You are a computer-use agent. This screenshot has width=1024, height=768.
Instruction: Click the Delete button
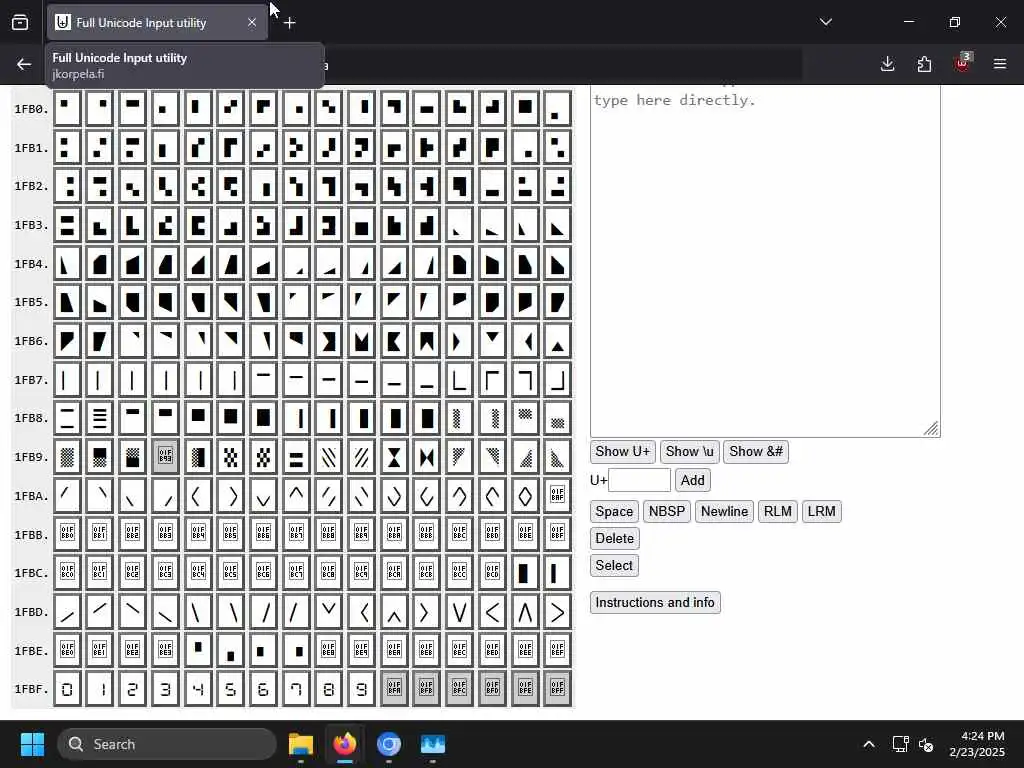coord(615,539)
